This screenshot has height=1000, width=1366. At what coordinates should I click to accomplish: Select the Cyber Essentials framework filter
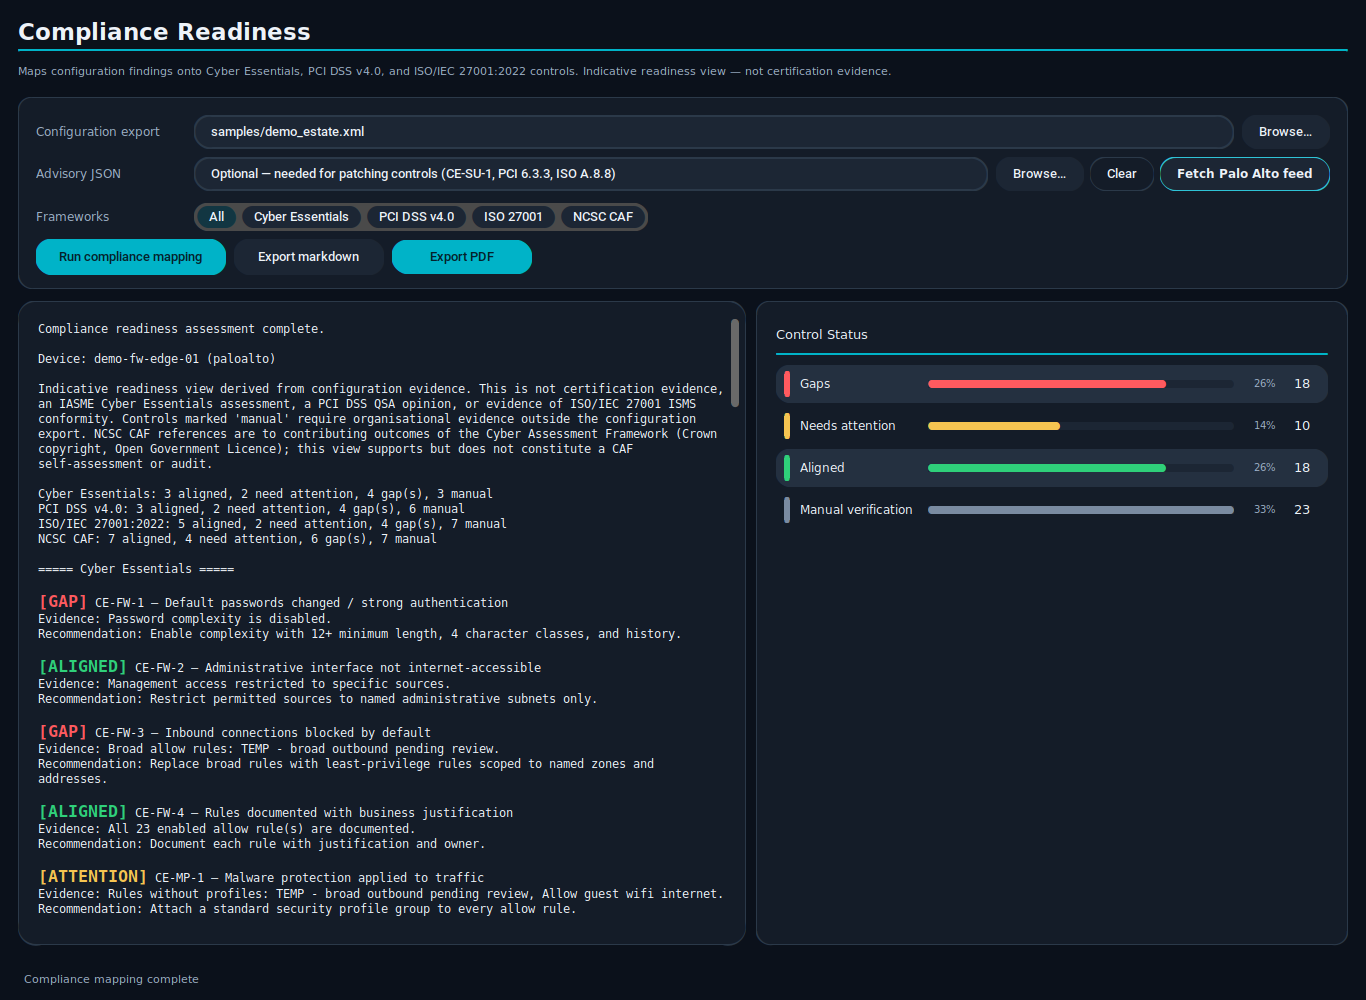coord(301,217)
